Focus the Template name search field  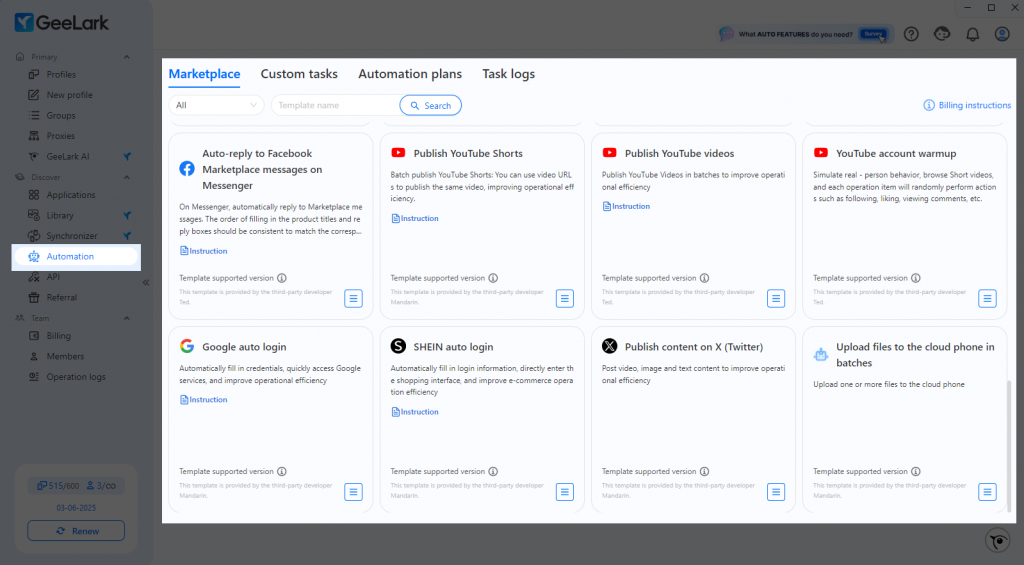(336, 105)
